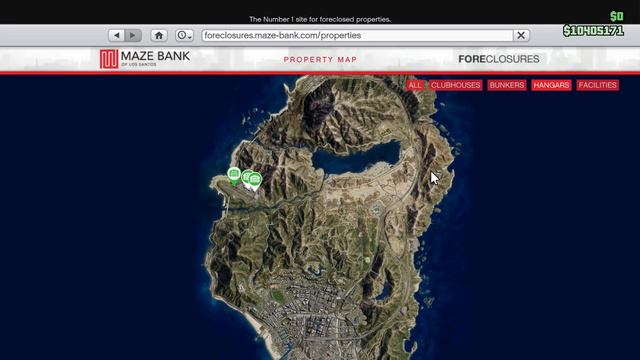Filter map by BUNKERS
This screenshot has height=360, width=640.
click(x=507, y=85)
